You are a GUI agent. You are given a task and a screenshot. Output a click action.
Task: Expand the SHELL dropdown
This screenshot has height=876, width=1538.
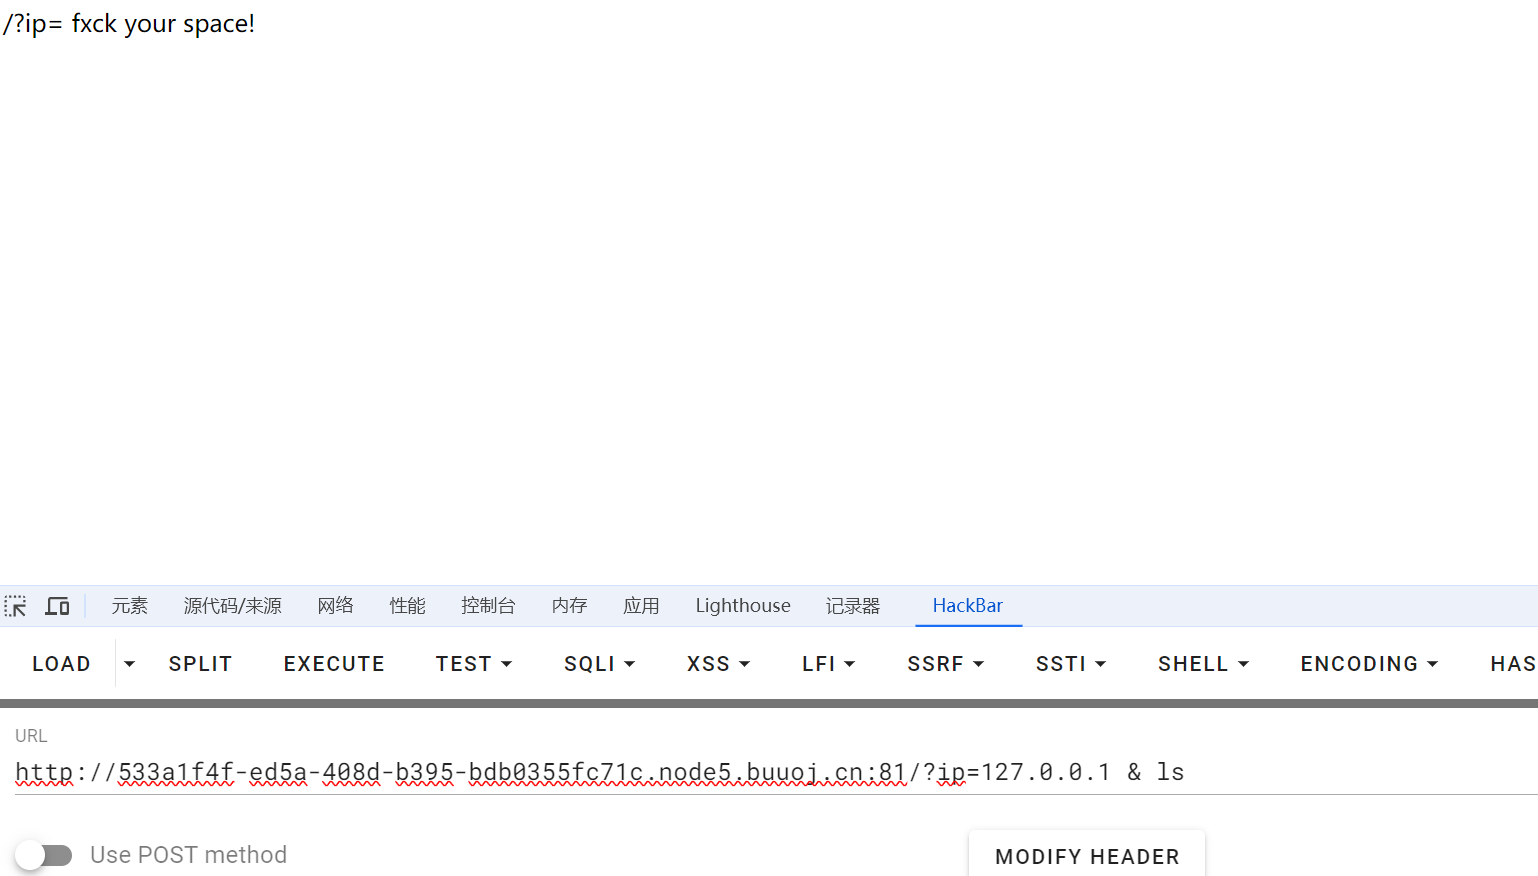1203,664
